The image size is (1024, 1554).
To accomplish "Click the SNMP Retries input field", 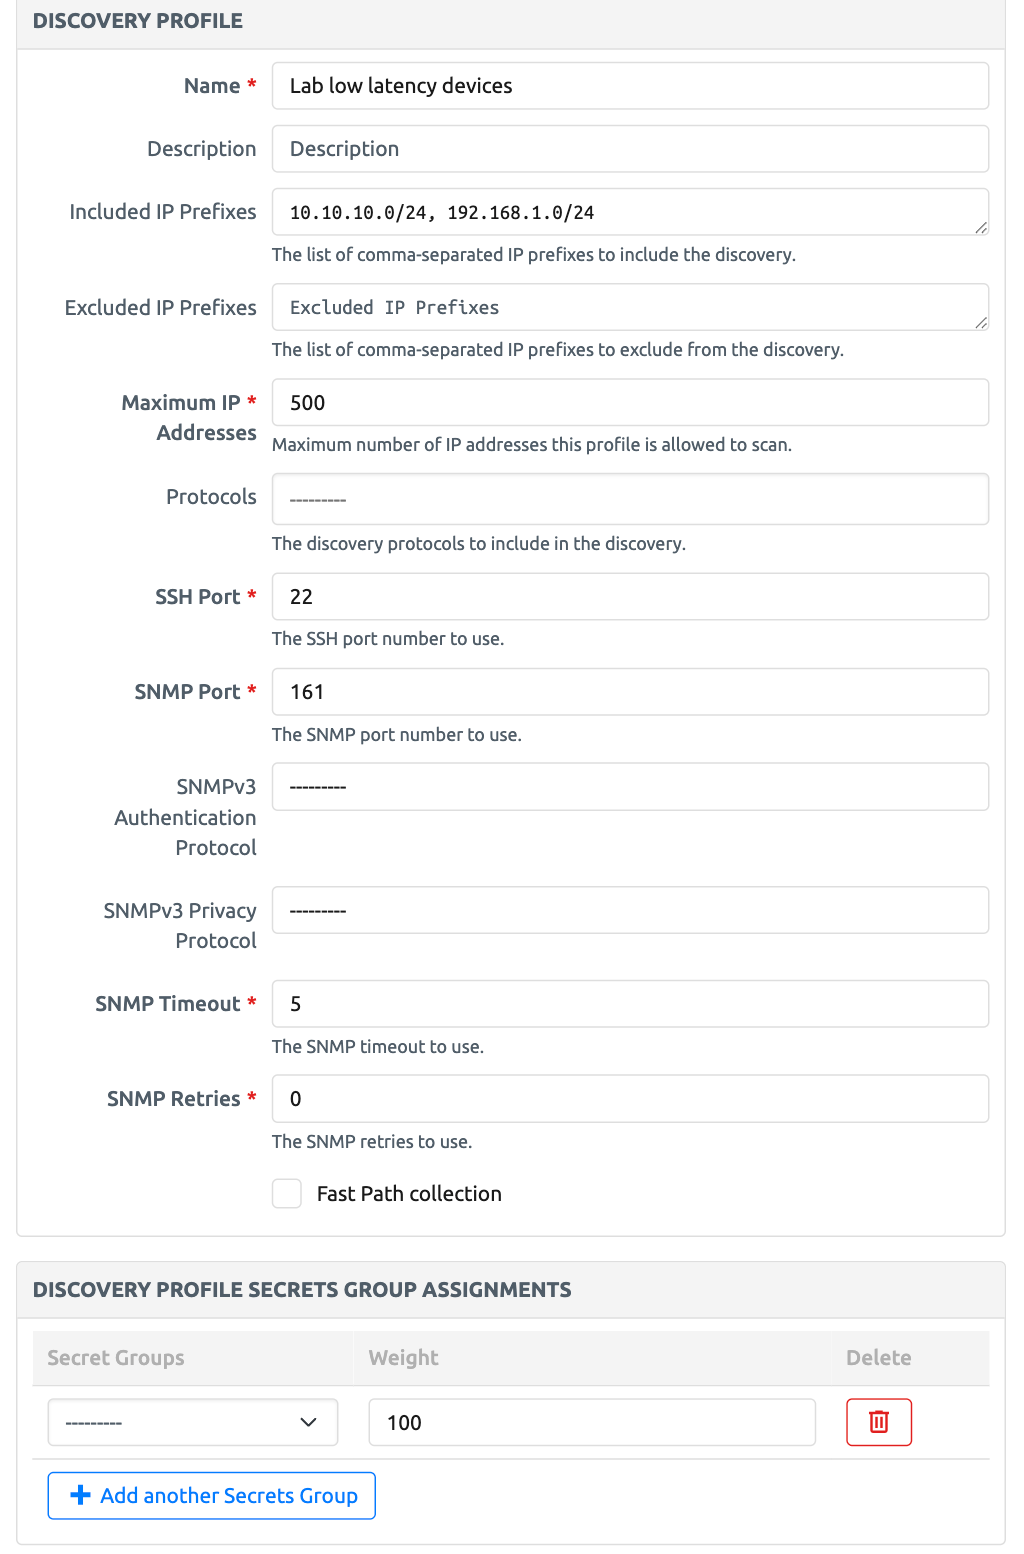I will pyautogui.click(x=630, y=1099).
